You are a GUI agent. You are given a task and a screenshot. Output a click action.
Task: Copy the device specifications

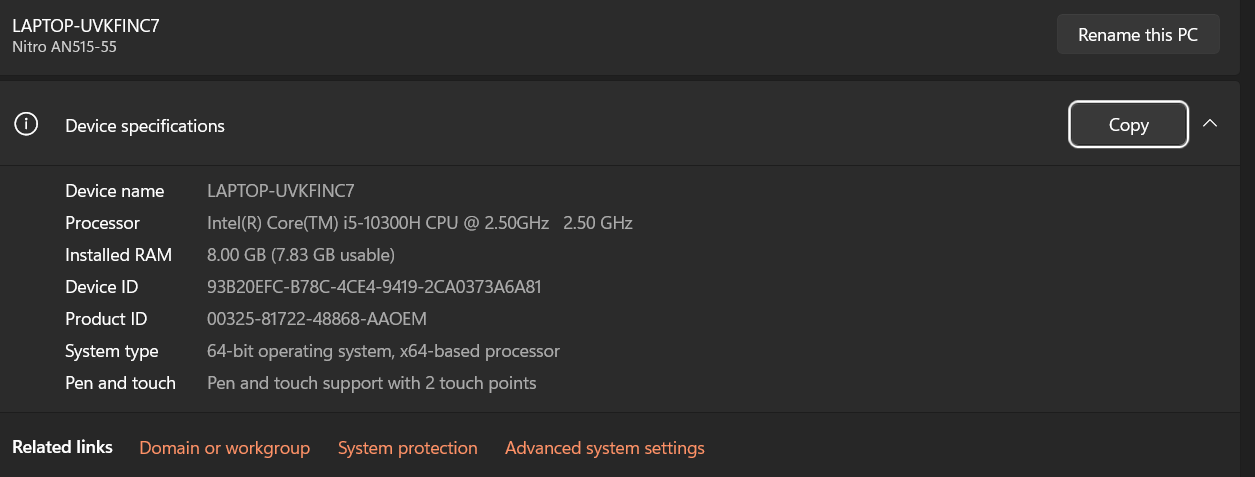tap(1128, 125)
